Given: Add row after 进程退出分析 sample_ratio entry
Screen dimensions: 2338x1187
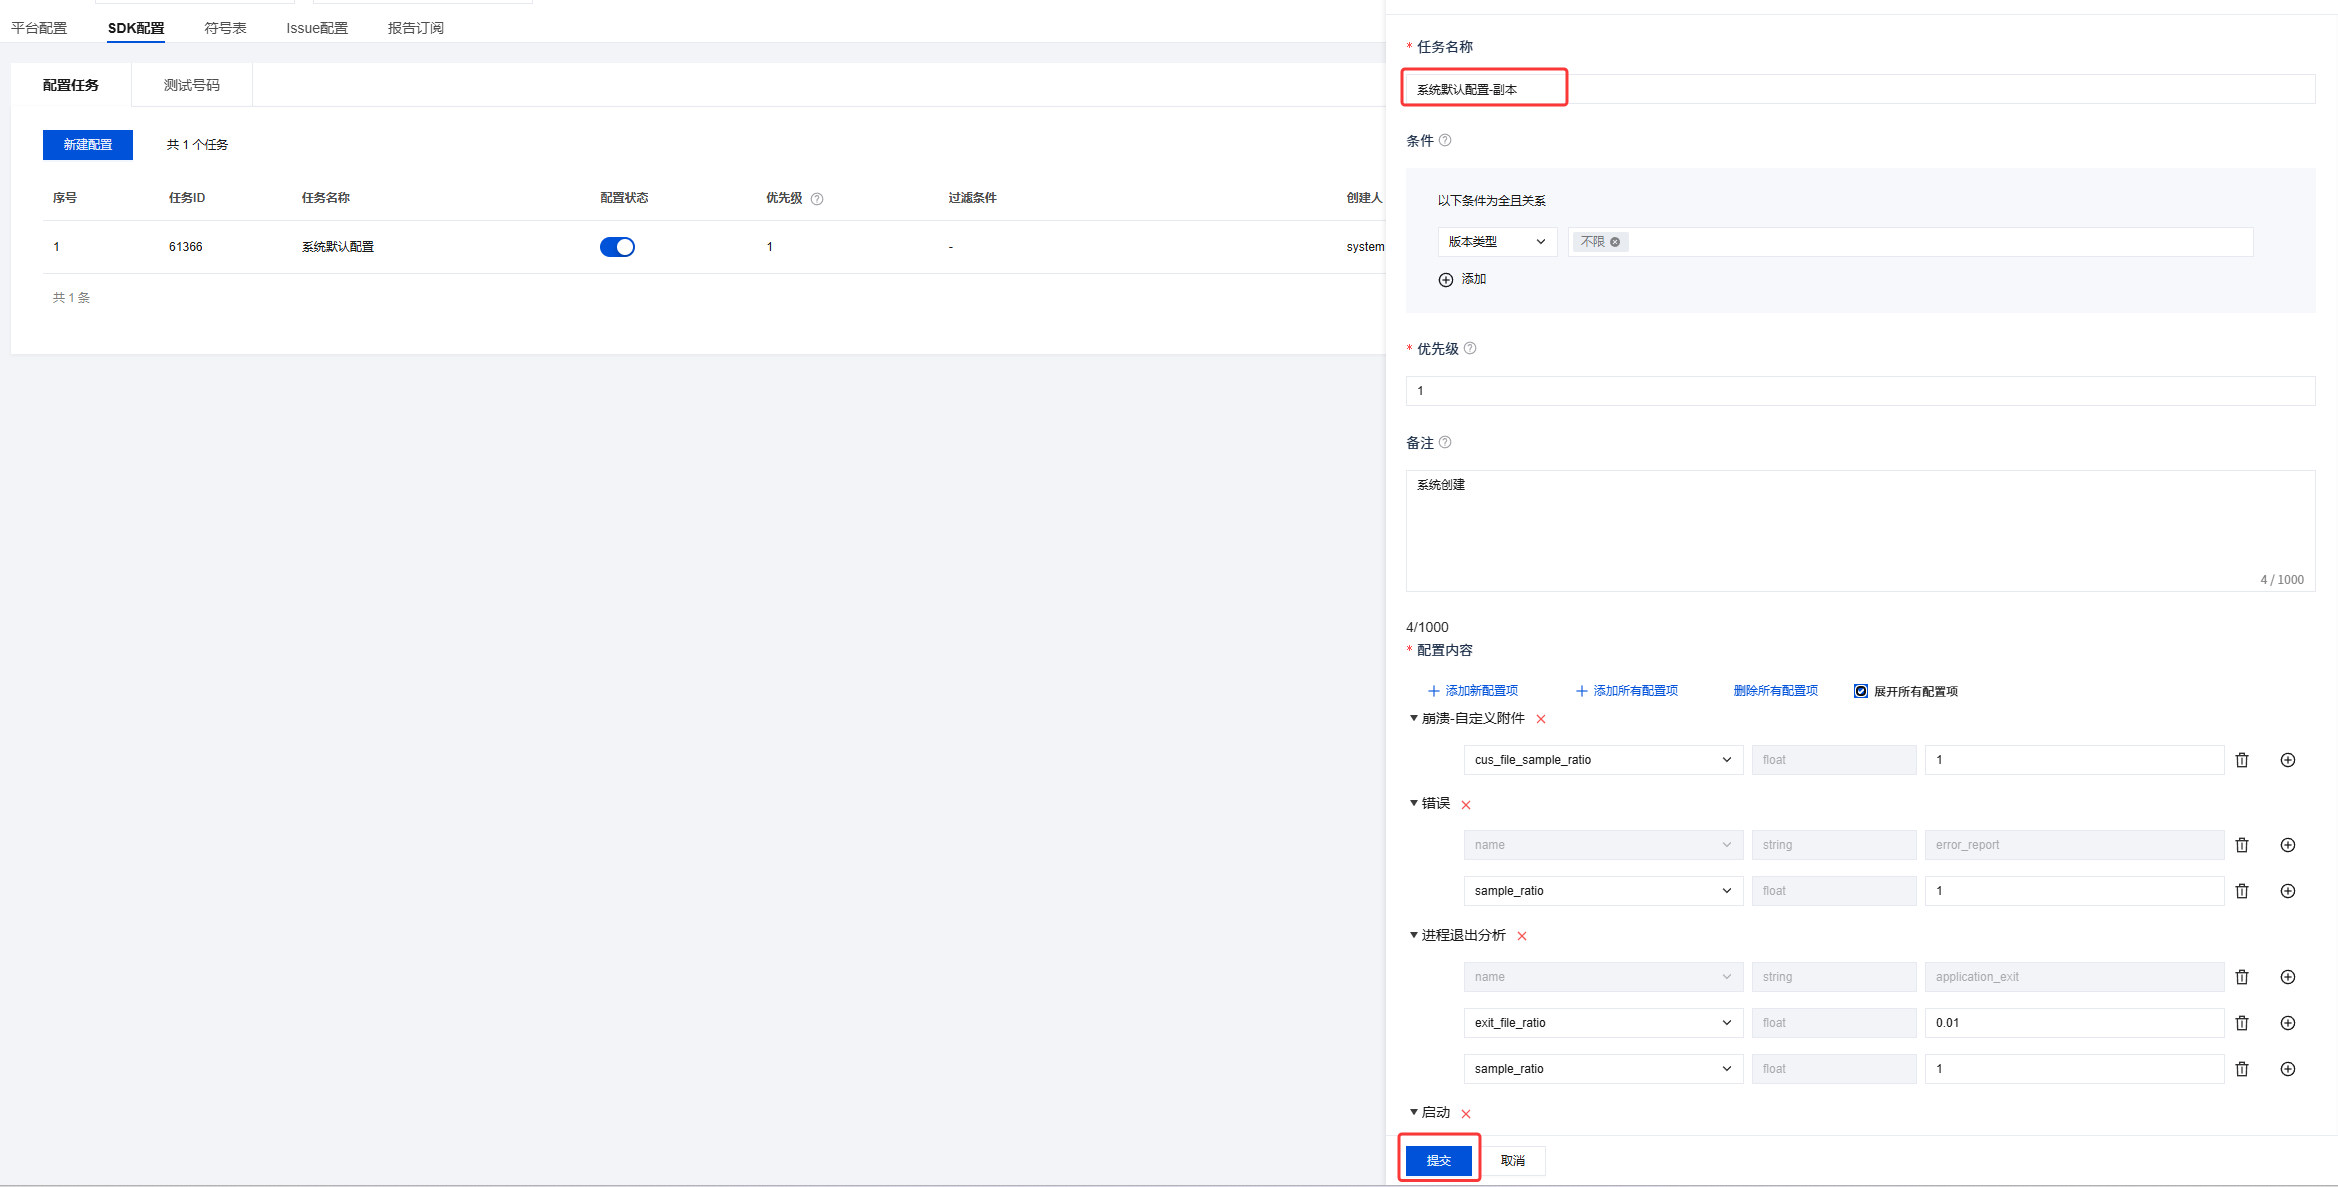Looking at the screenshot, I should click(2287, 1069).
